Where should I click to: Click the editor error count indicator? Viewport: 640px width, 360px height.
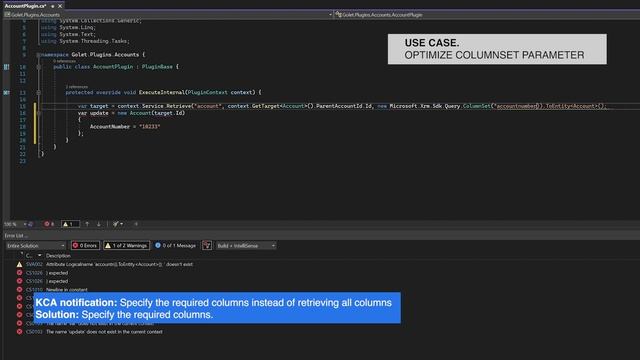(x=49, y=224)
